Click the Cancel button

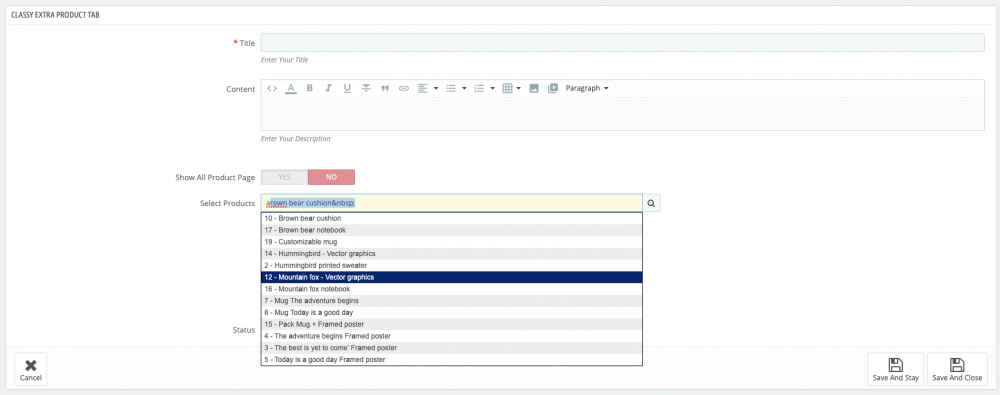tap(31, 369)
